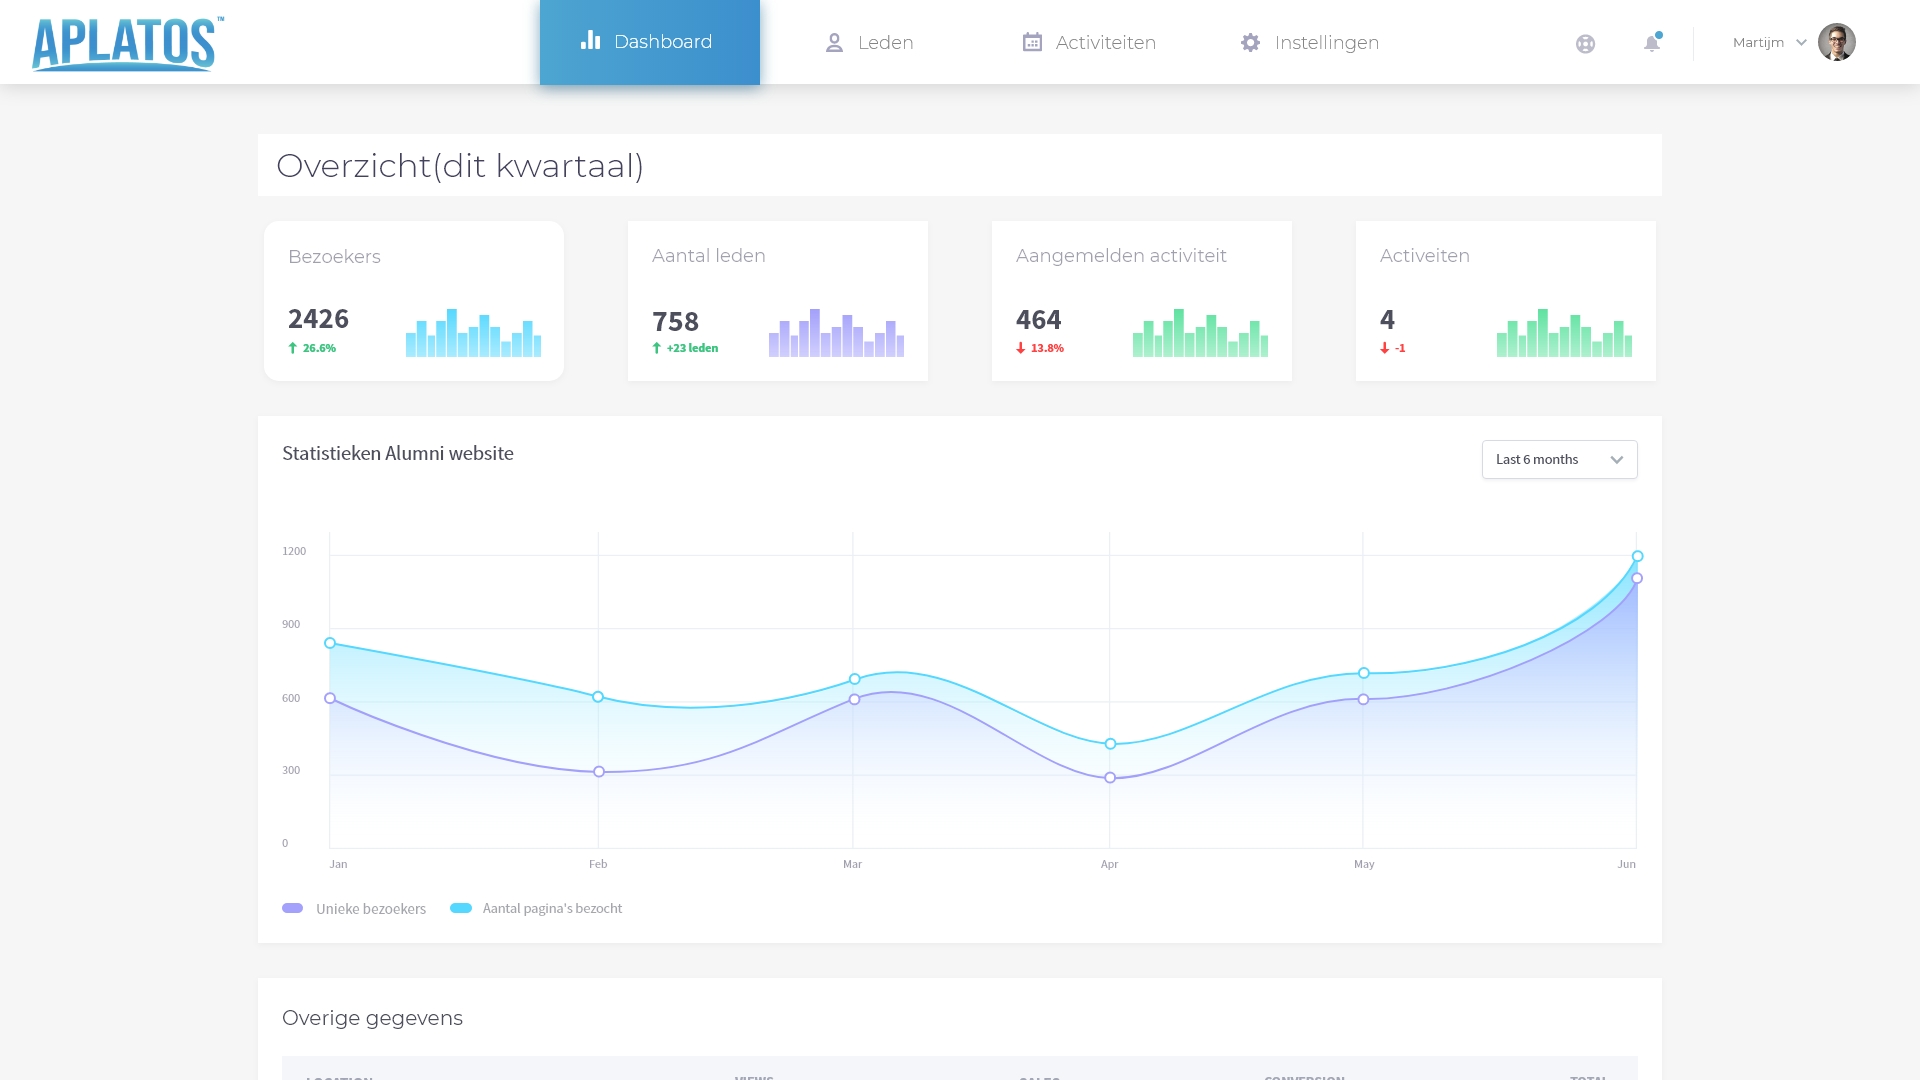Expand the Martijm user menu chevron

pyautogui.click(x=1801, y=43)
